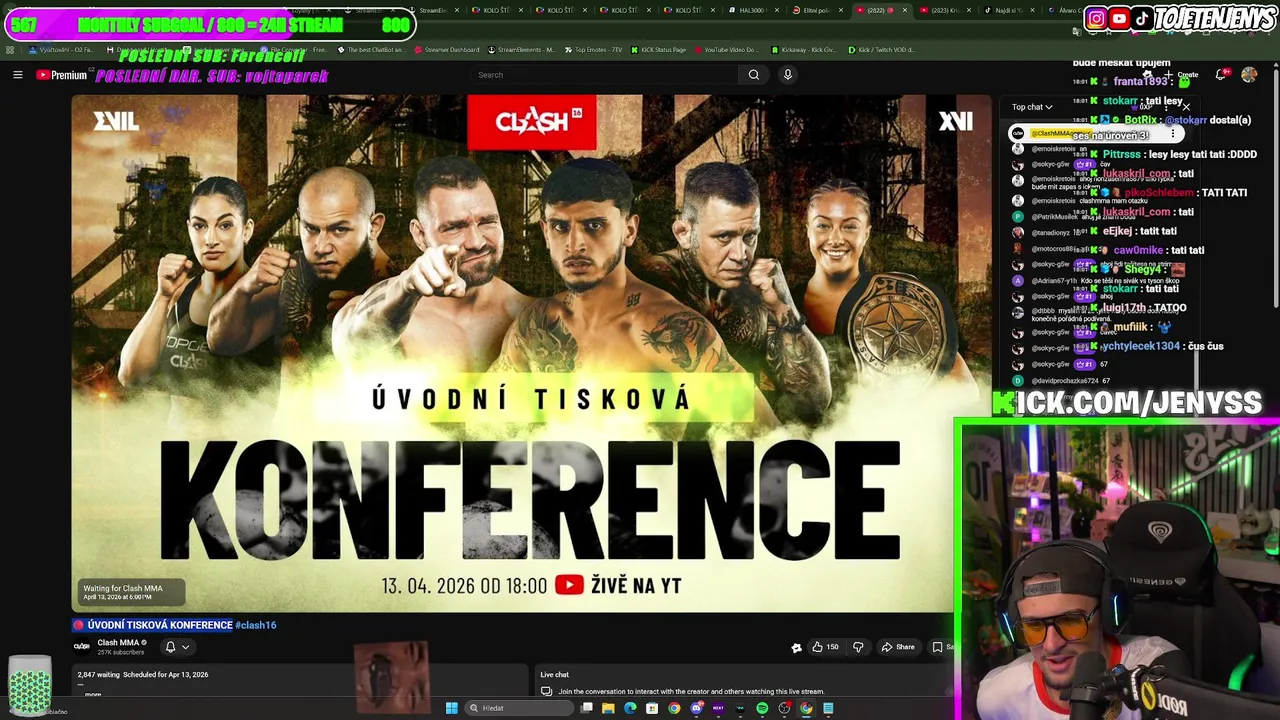Open the Instagram icon in stream overlay
The width and height of the screenshot is (1280, 720).
point(1096,18)
